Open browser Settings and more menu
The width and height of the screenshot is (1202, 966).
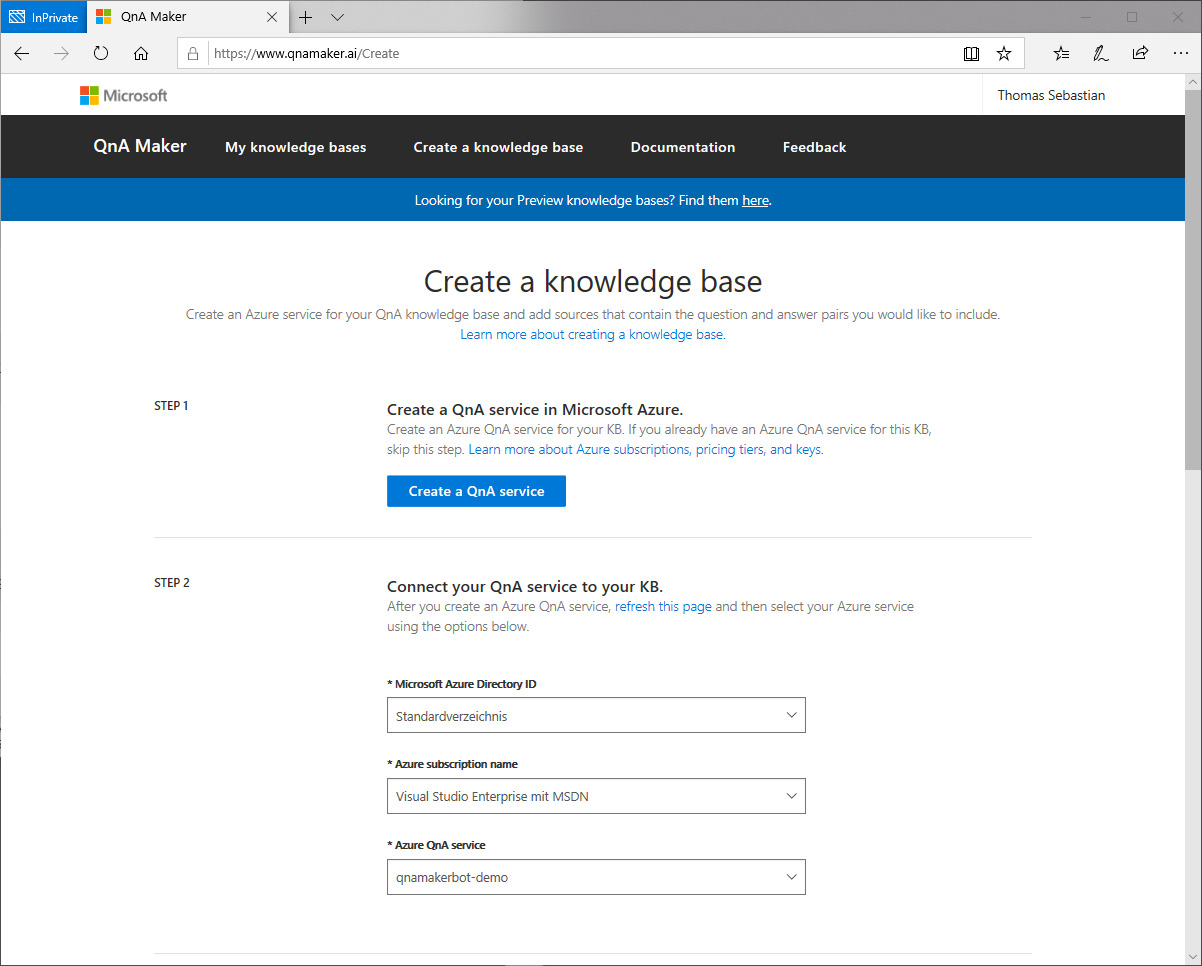1179,54
